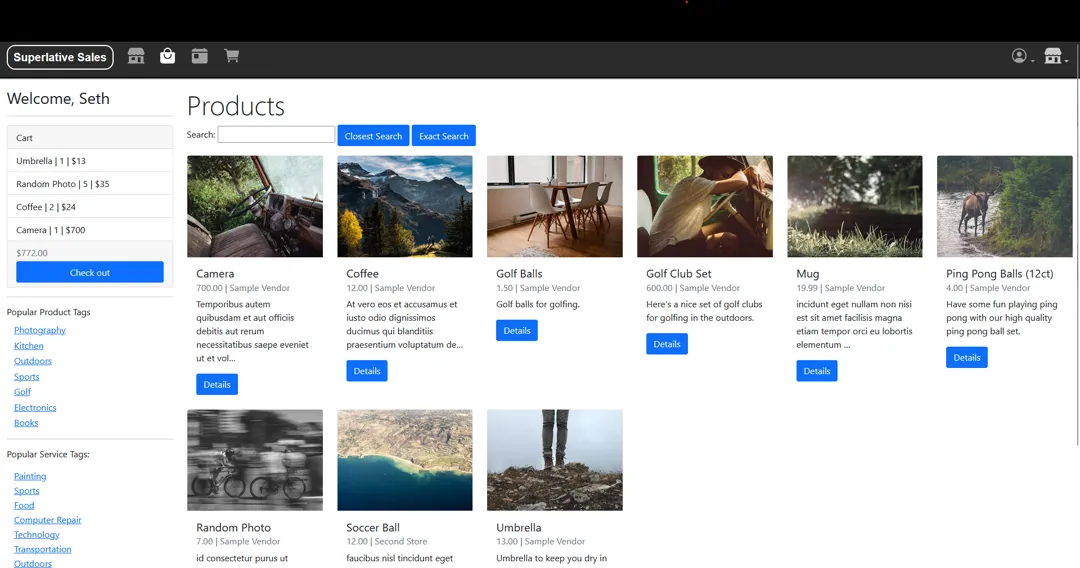This screenshot has height=568, width=1080.
Task: Open the Transportation service tag
Action: [42, 549]
